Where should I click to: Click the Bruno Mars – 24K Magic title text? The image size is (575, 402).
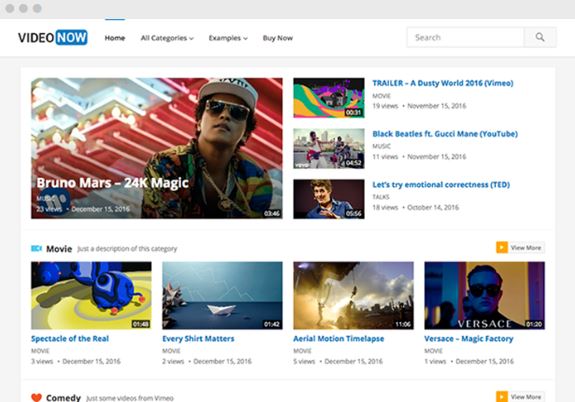click(x=113, y=183)
